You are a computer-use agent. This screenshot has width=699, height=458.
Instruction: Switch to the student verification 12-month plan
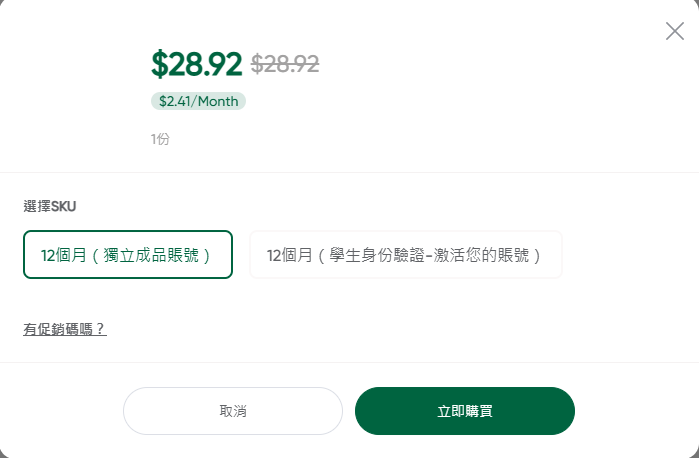click(x=405, y=255)
